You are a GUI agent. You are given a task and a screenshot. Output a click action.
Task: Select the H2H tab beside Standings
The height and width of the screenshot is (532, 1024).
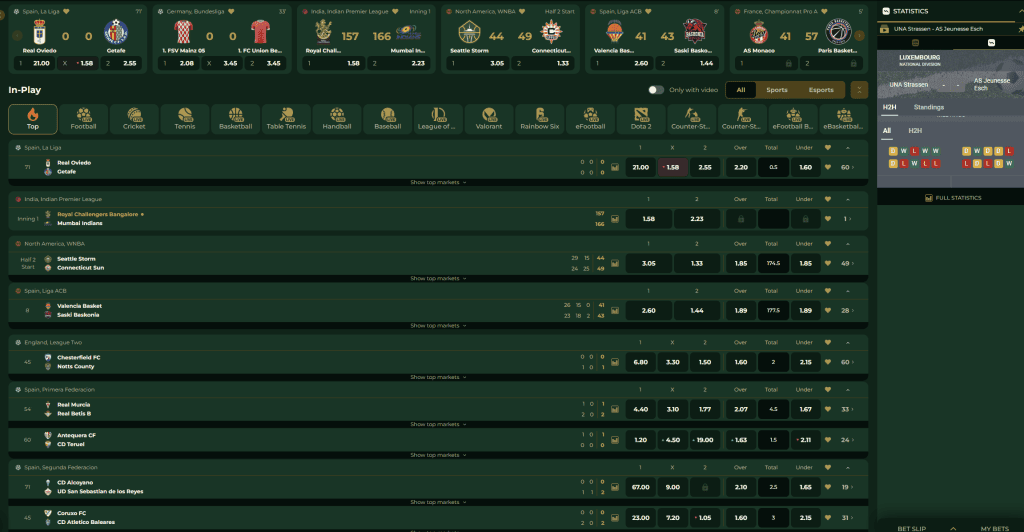[889, 107]
